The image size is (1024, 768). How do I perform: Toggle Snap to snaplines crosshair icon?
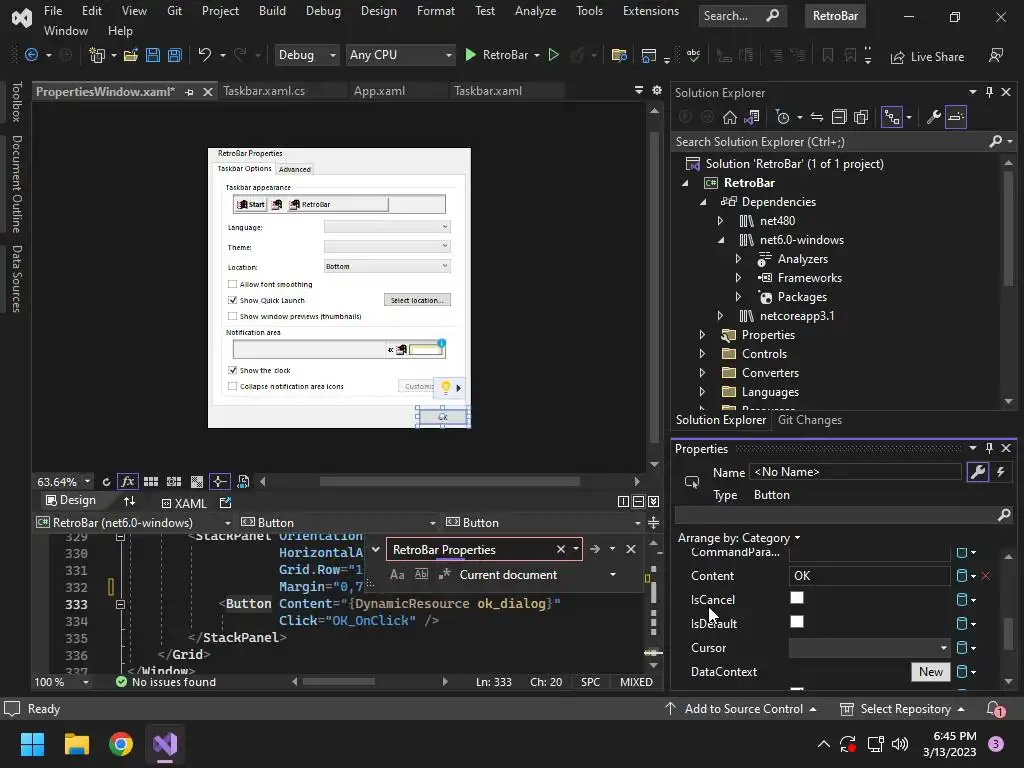tap(219, 482)
